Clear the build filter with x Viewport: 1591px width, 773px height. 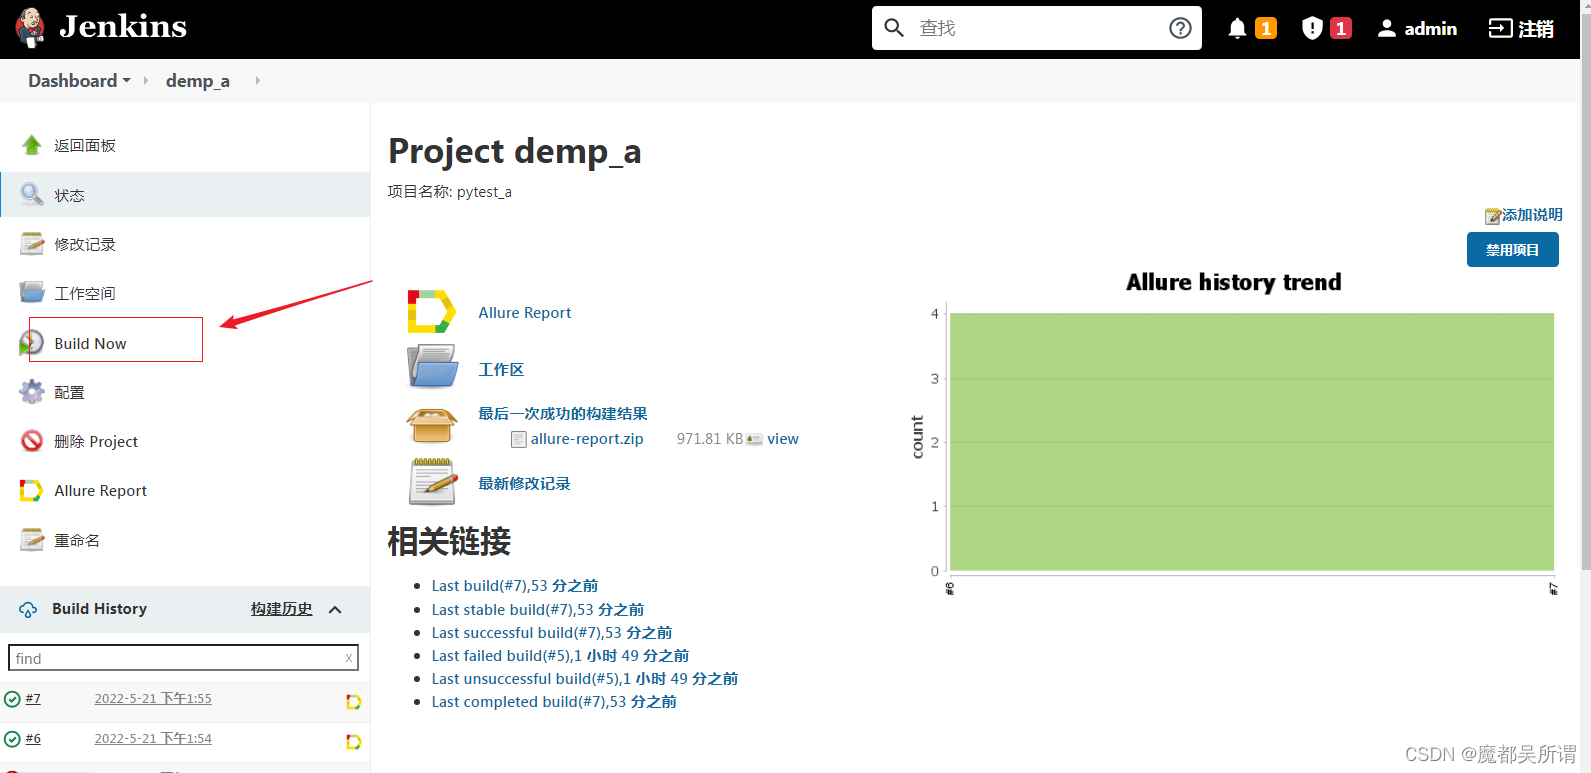pos(348,658)
